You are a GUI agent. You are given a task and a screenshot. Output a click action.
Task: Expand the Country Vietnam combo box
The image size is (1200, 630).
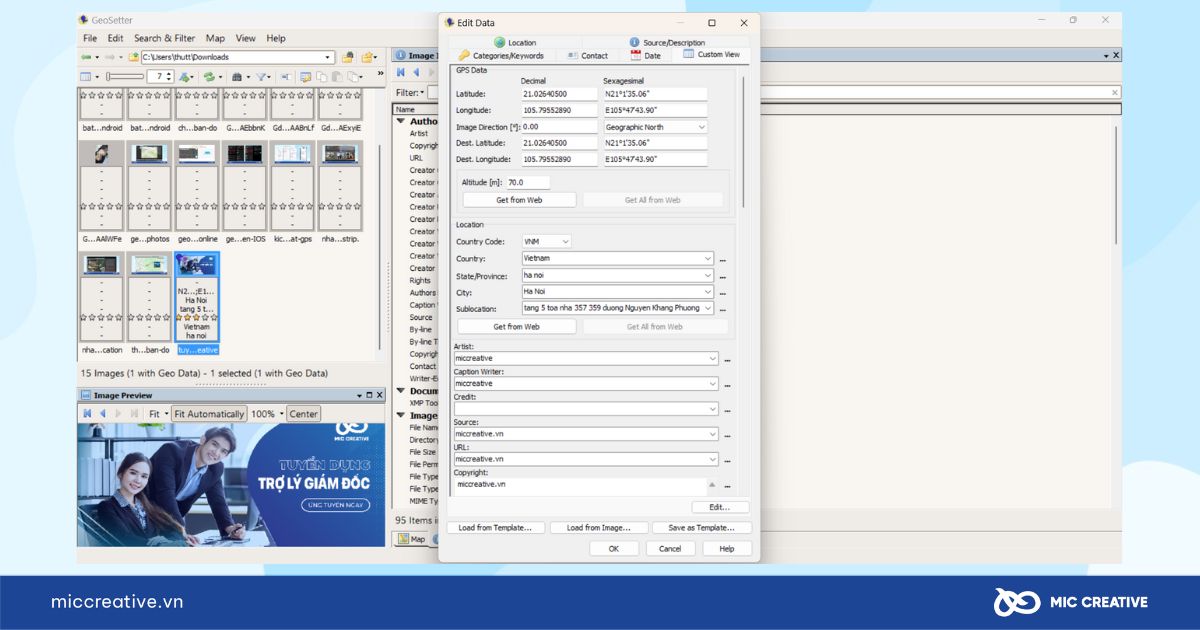pyautogui.click(x=708, y=259)
